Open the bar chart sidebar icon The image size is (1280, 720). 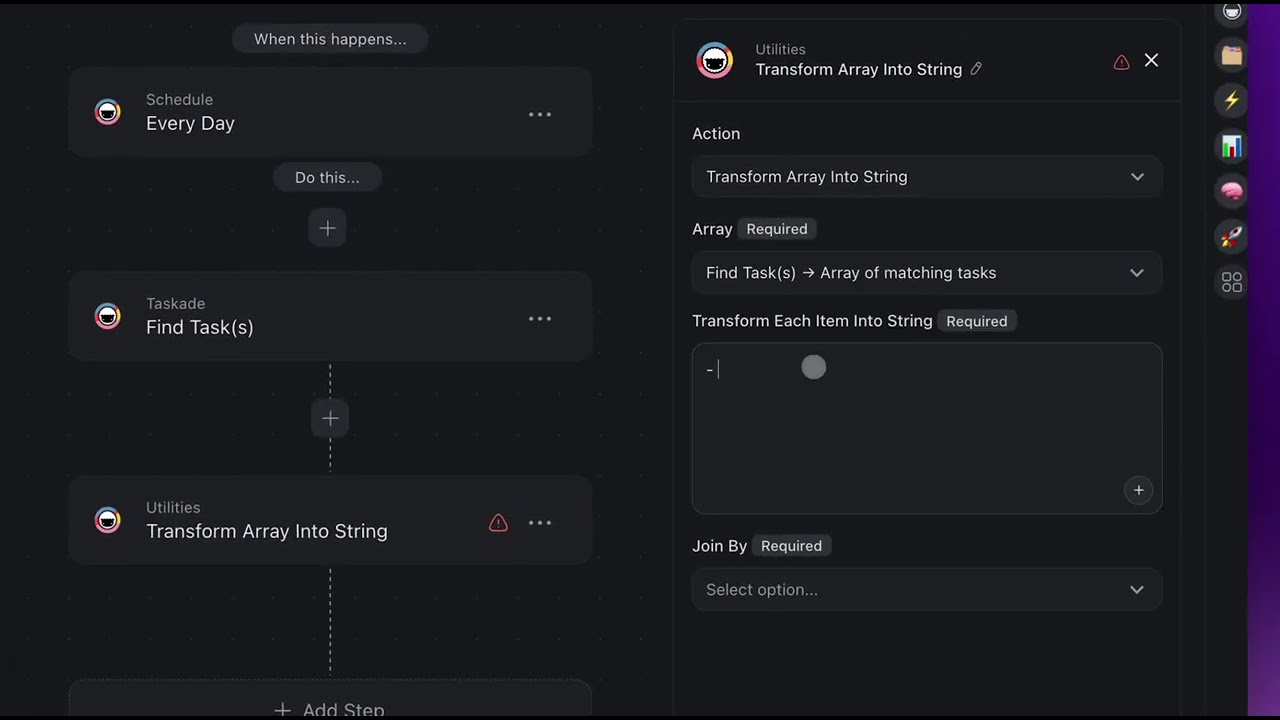[x=1232, y=147]
